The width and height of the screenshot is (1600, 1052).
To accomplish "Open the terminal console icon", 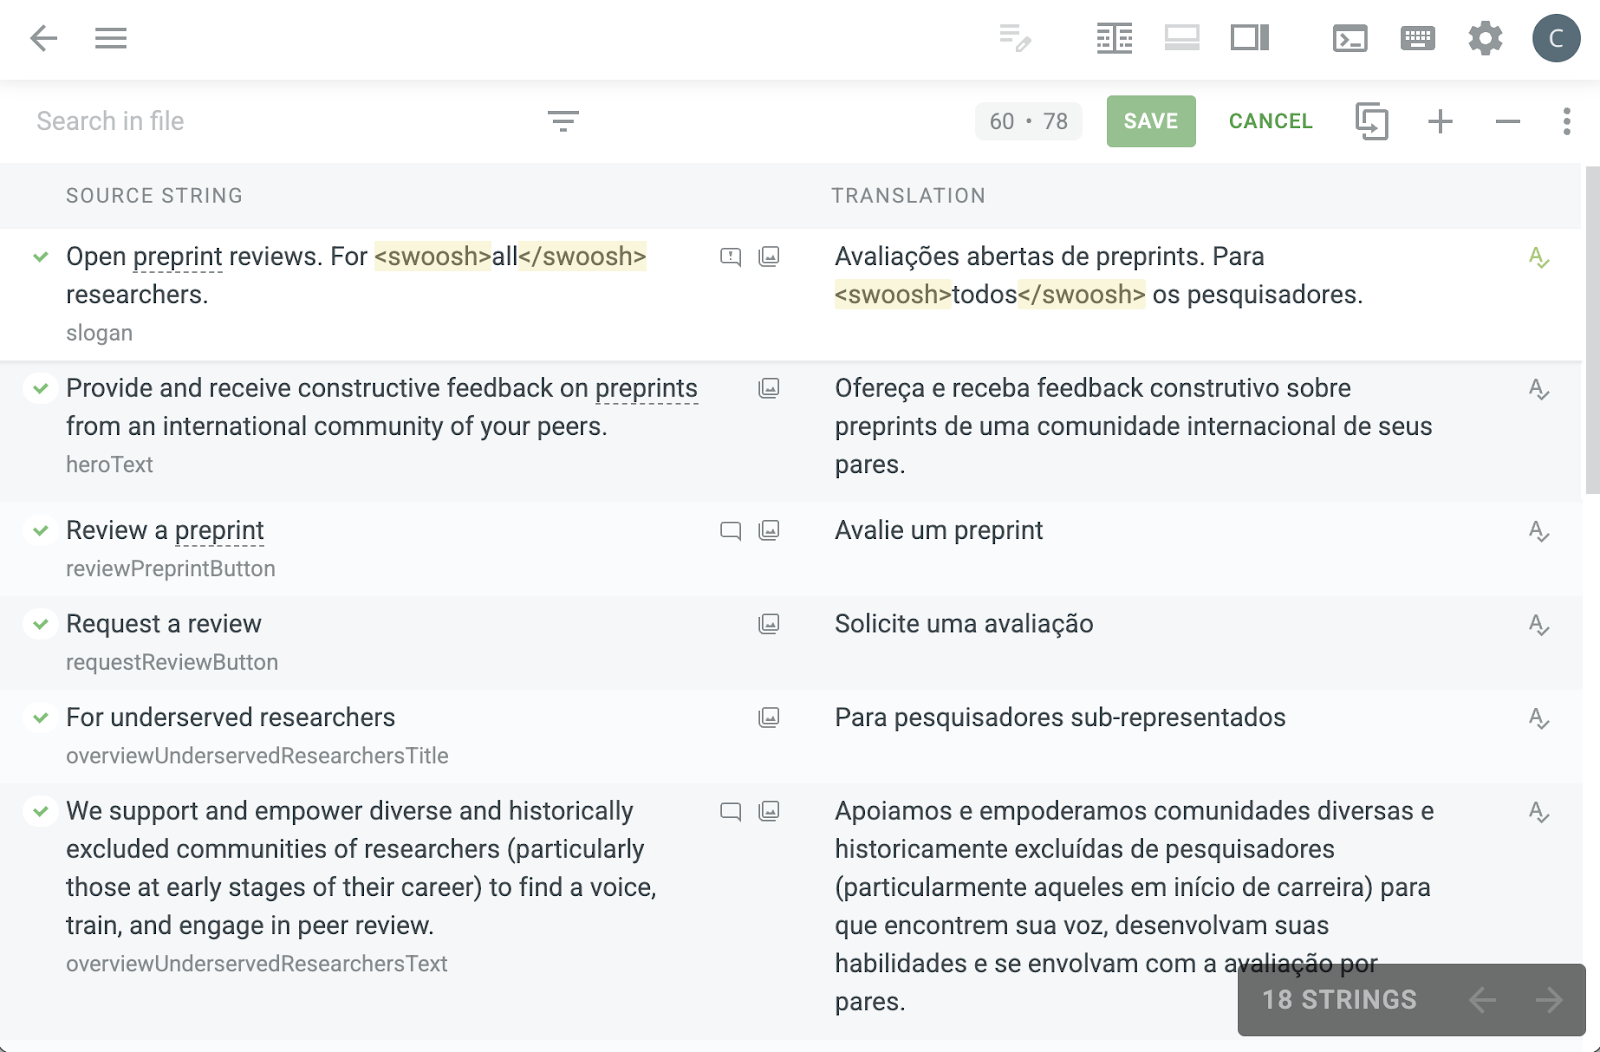I will coord(1350,39).
